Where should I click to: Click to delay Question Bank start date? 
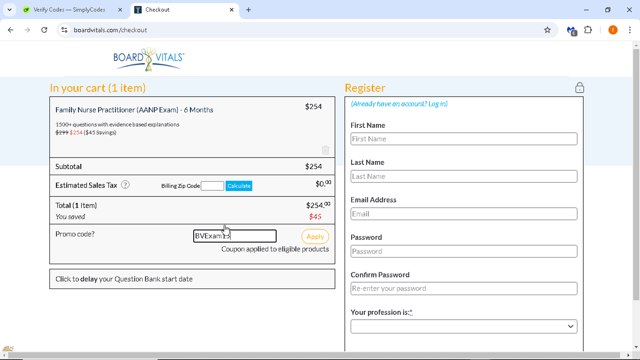click(x=192, y=279)
